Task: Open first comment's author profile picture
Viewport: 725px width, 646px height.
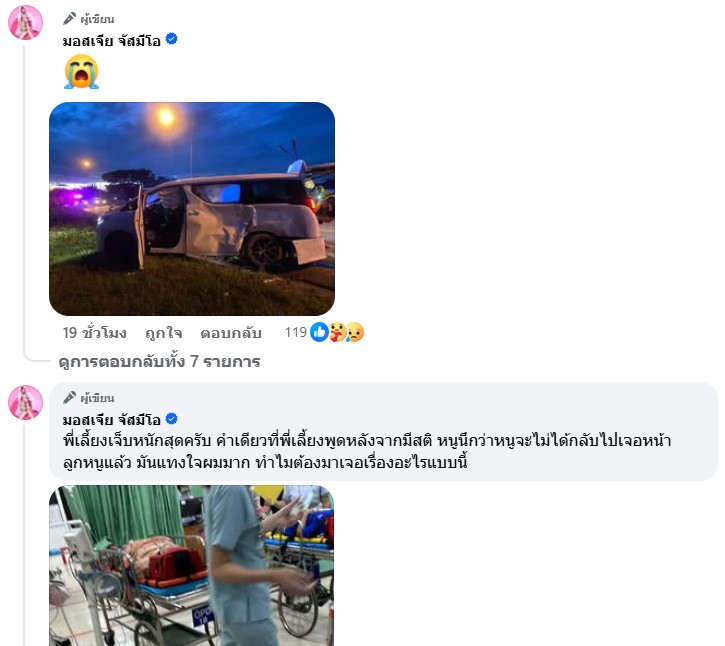Action: (25, 23)
